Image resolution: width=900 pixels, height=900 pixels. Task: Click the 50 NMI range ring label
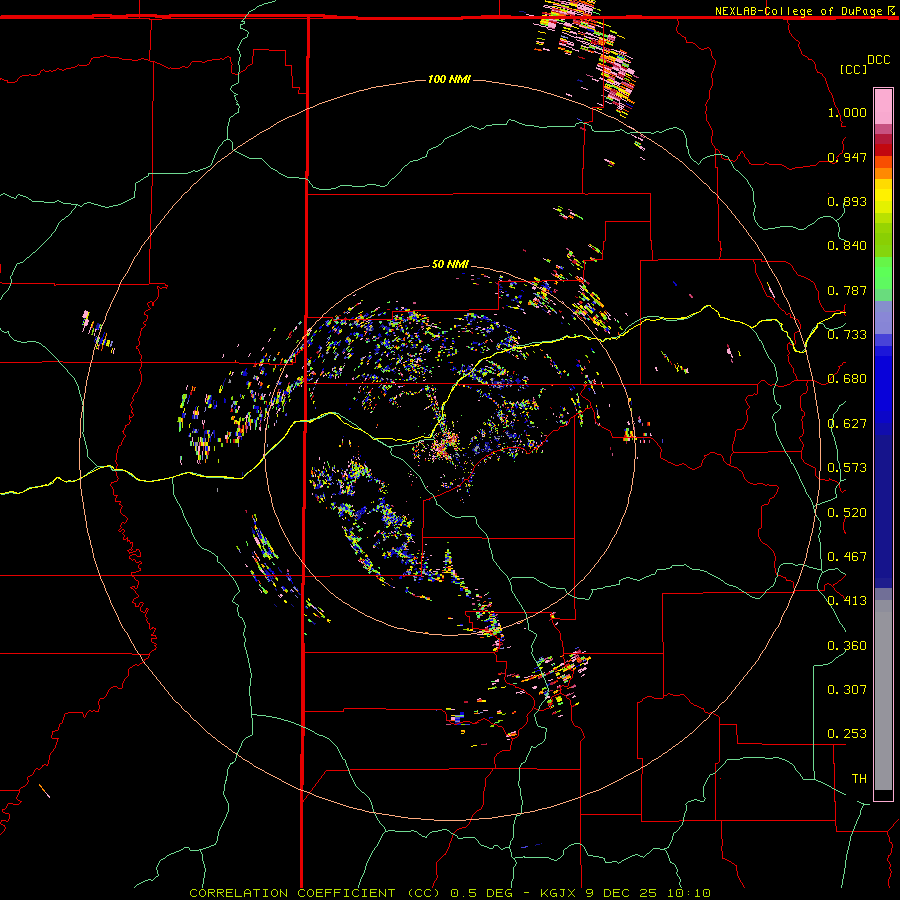[450, 264]
